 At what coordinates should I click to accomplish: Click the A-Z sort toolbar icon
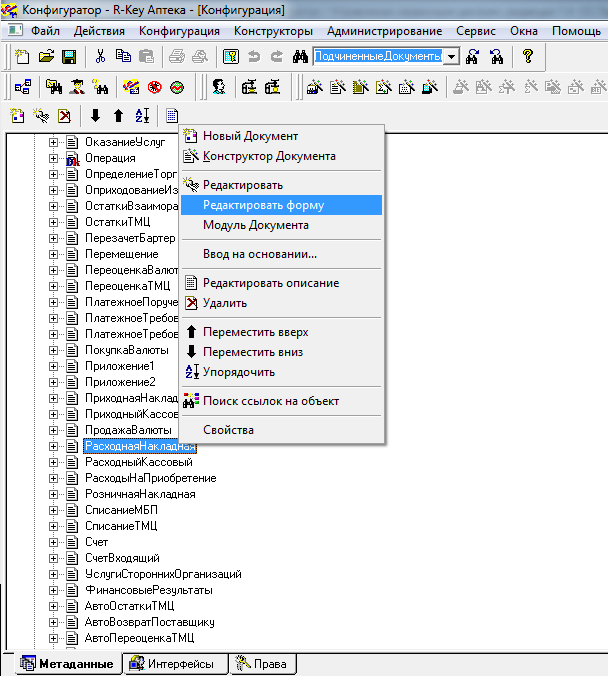pos(141,115)
